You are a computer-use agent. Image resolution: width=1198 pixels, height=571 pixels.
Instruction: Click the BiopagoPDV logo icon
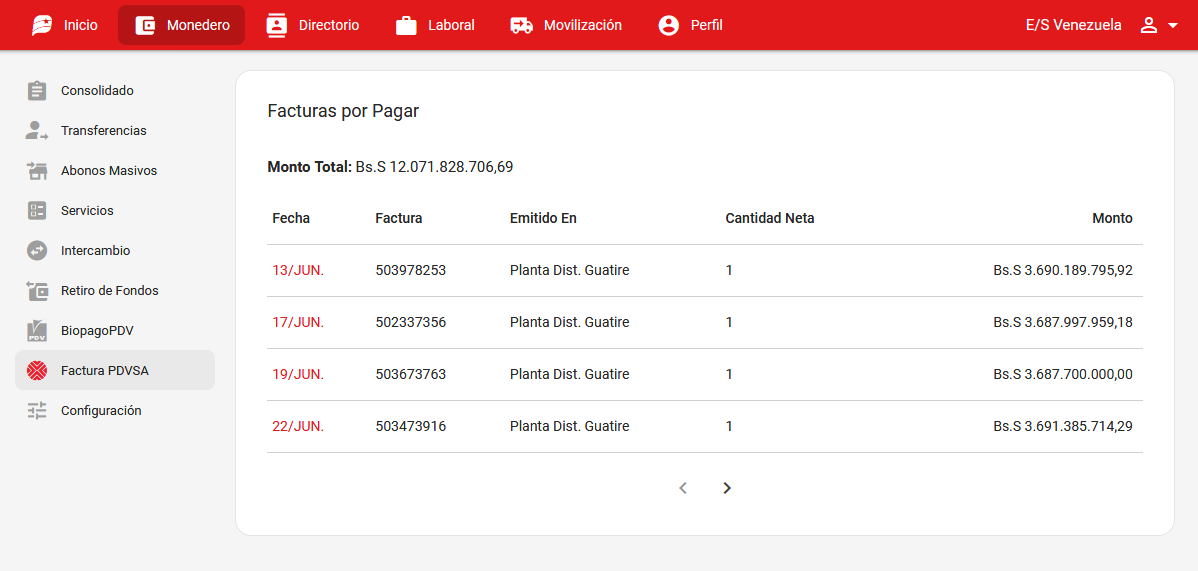tap(37, 330)
